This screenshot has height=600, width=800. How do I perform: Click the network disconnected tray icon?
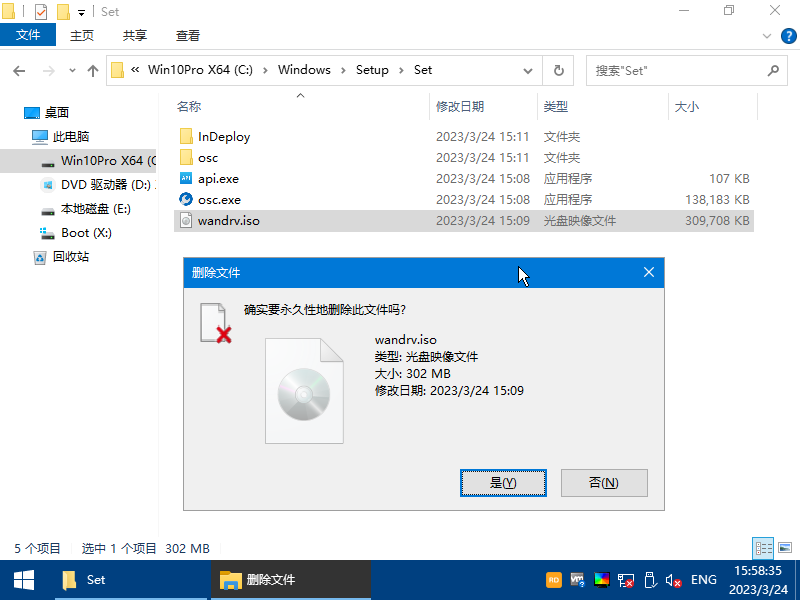pyautogui.click(x=626, y=580)
